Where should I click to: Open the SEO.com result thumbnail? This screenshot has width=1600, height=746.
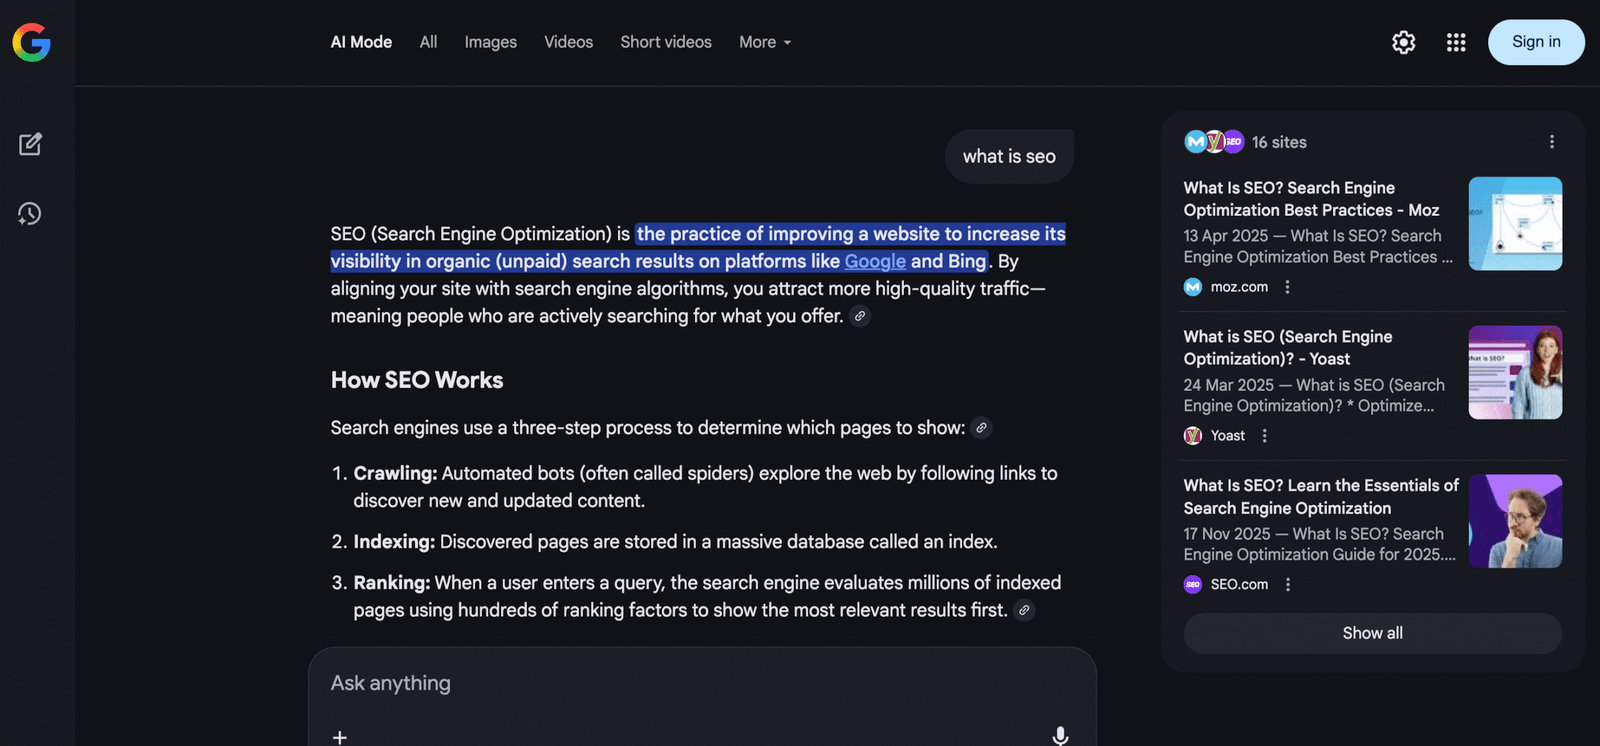[1514, 520]
